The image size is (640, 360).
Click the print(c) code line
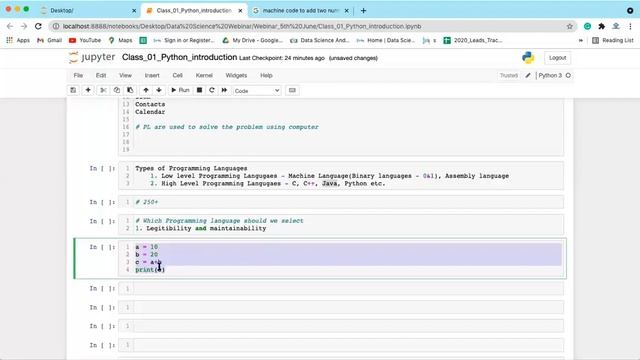pyautogui.click(x=150, y=270)
